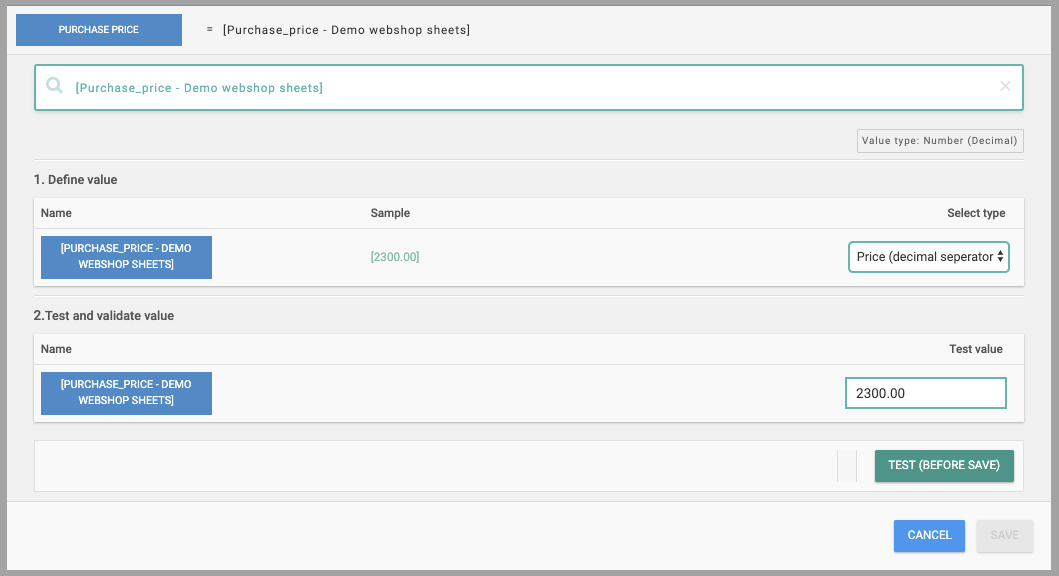Click the search magnifier icon
This screenshot has height=576, width=1059.
pyautogui.click(x=54, y=86)
